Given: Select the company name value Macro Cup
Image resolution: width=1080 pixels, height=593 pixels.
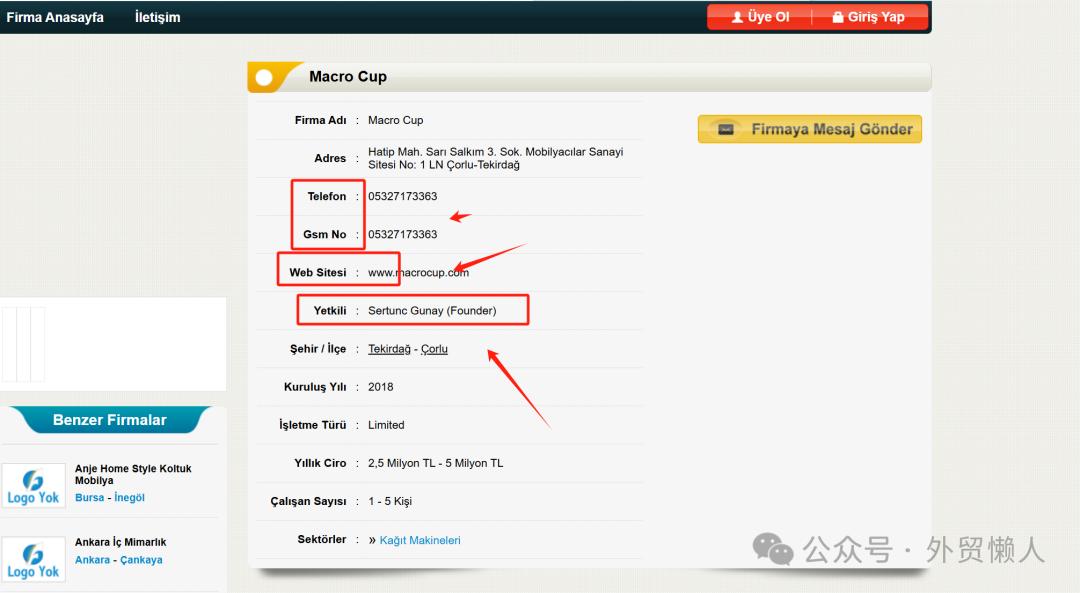Looking at the screenshot, I should pyautogui.click(x=395, y=120).
